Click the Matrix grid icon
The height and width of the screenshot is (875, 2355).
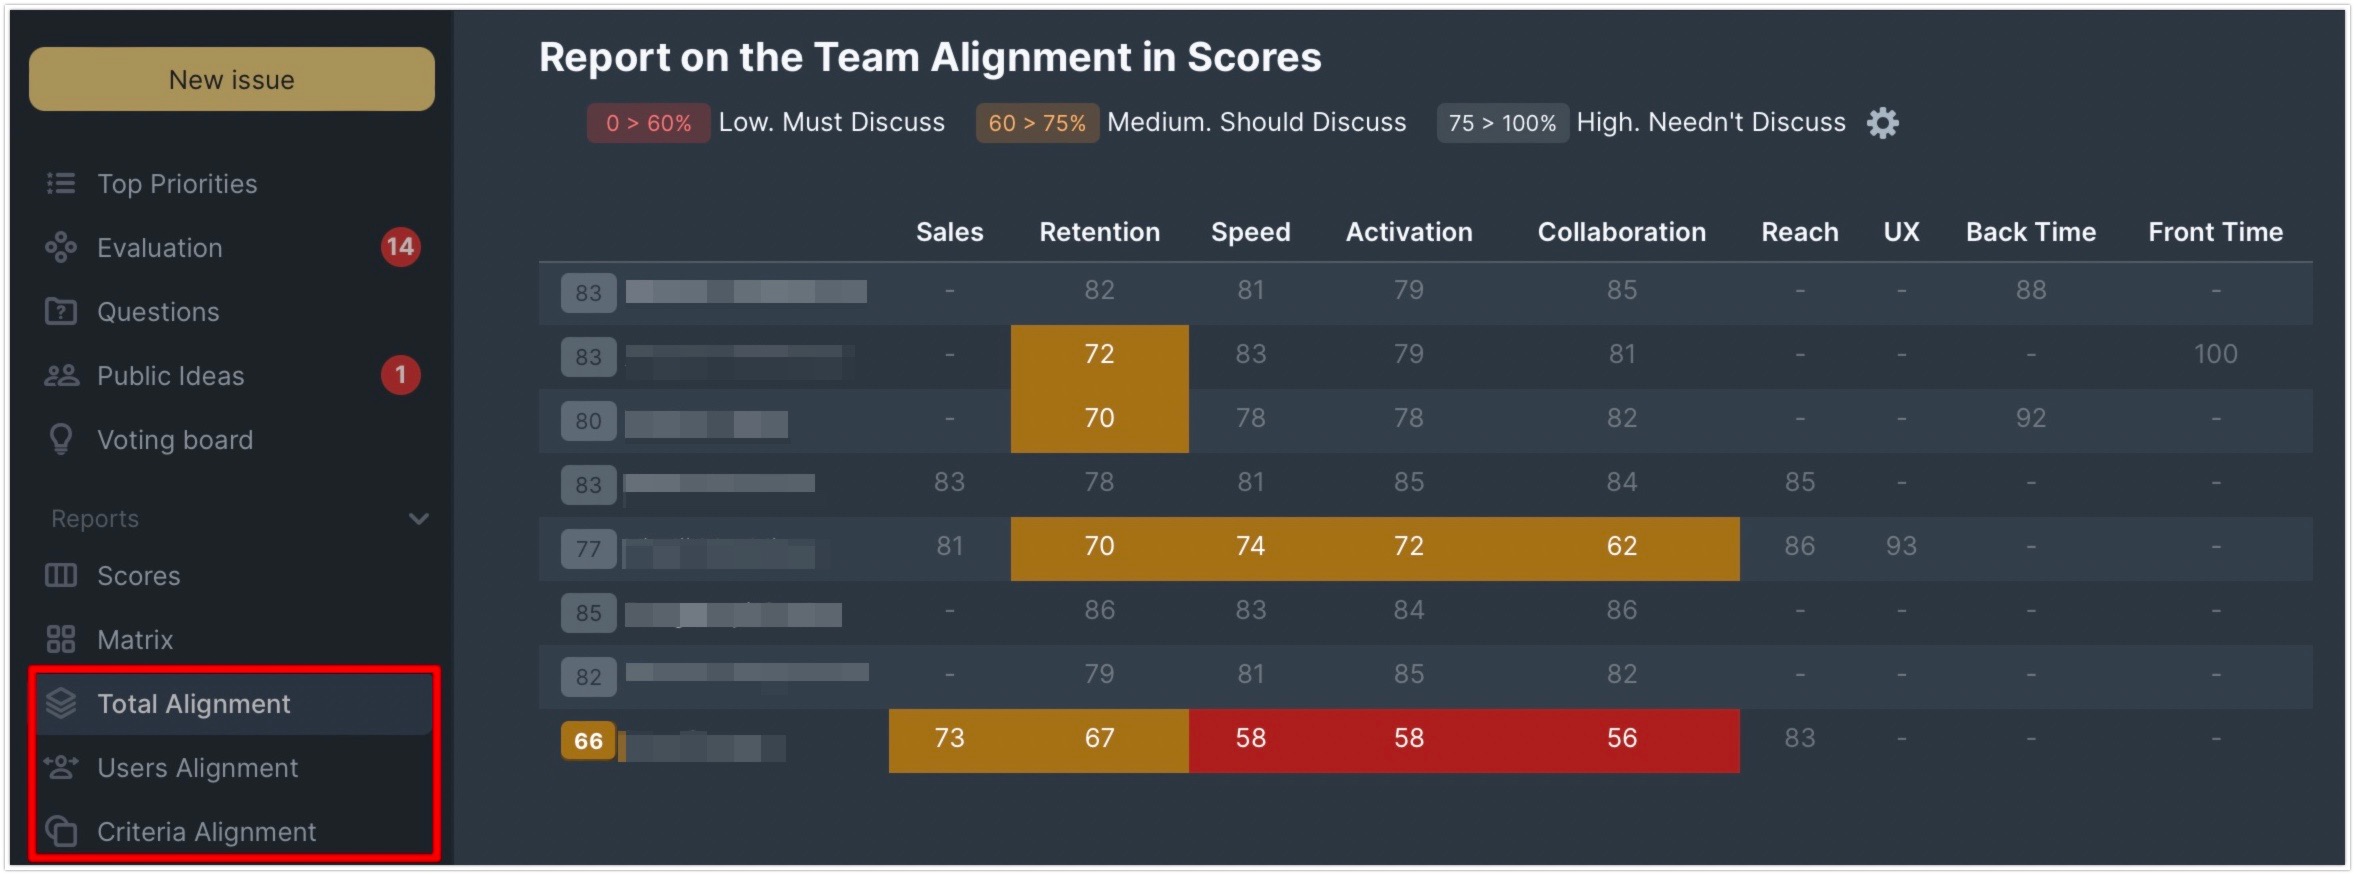61,639
